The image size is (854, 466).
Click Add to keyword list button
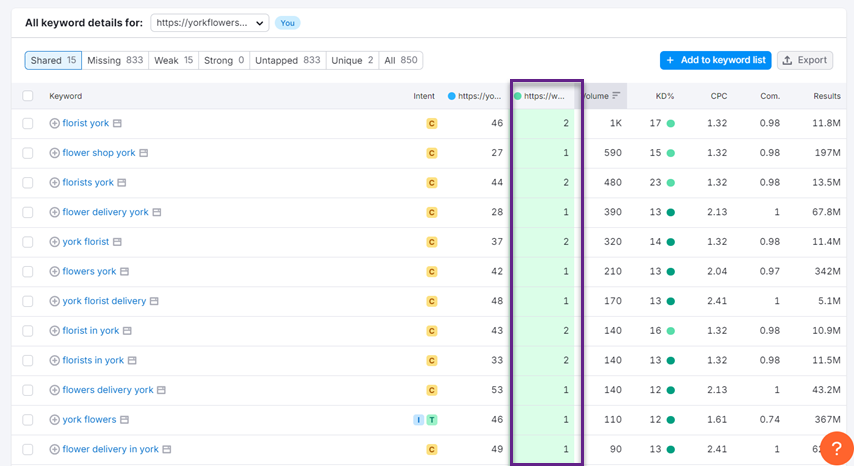716,60
